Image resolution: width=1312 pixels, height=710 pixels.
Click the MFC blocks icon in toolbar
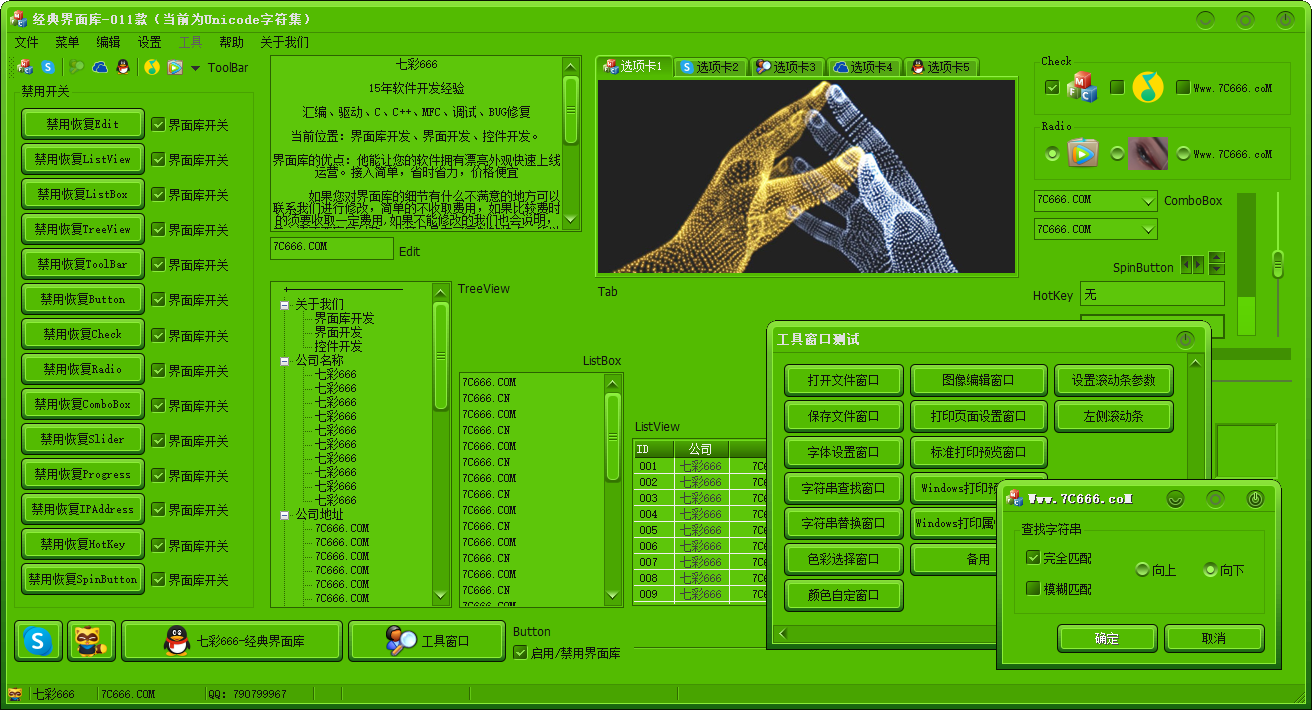25,67
